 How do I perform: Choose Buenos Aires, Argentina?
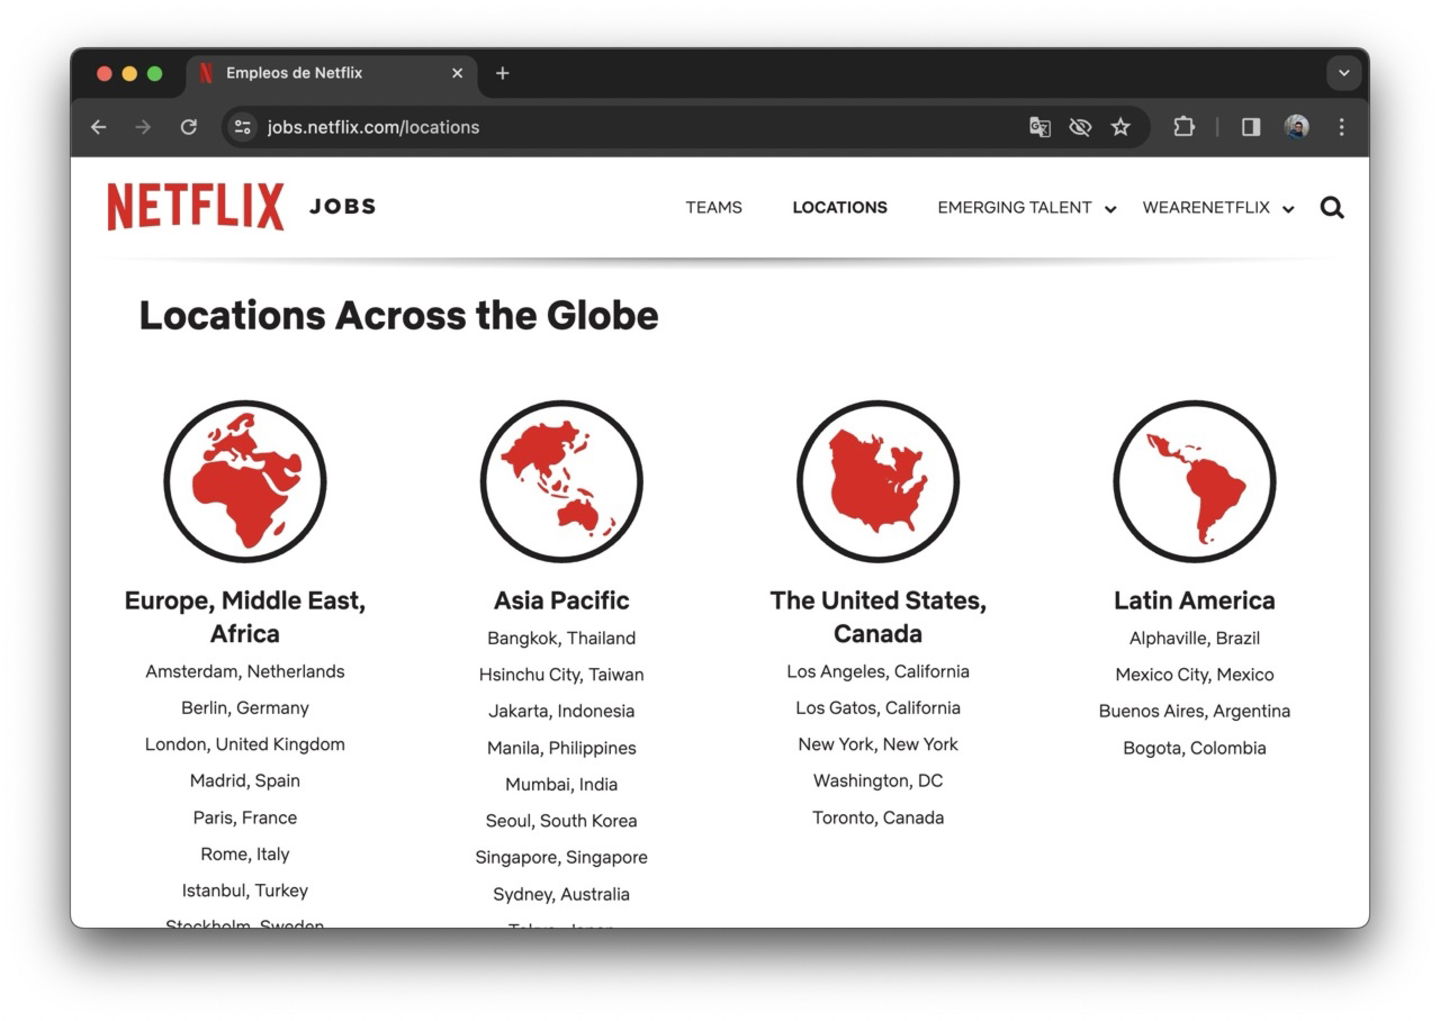click(x=1194, y=711)
